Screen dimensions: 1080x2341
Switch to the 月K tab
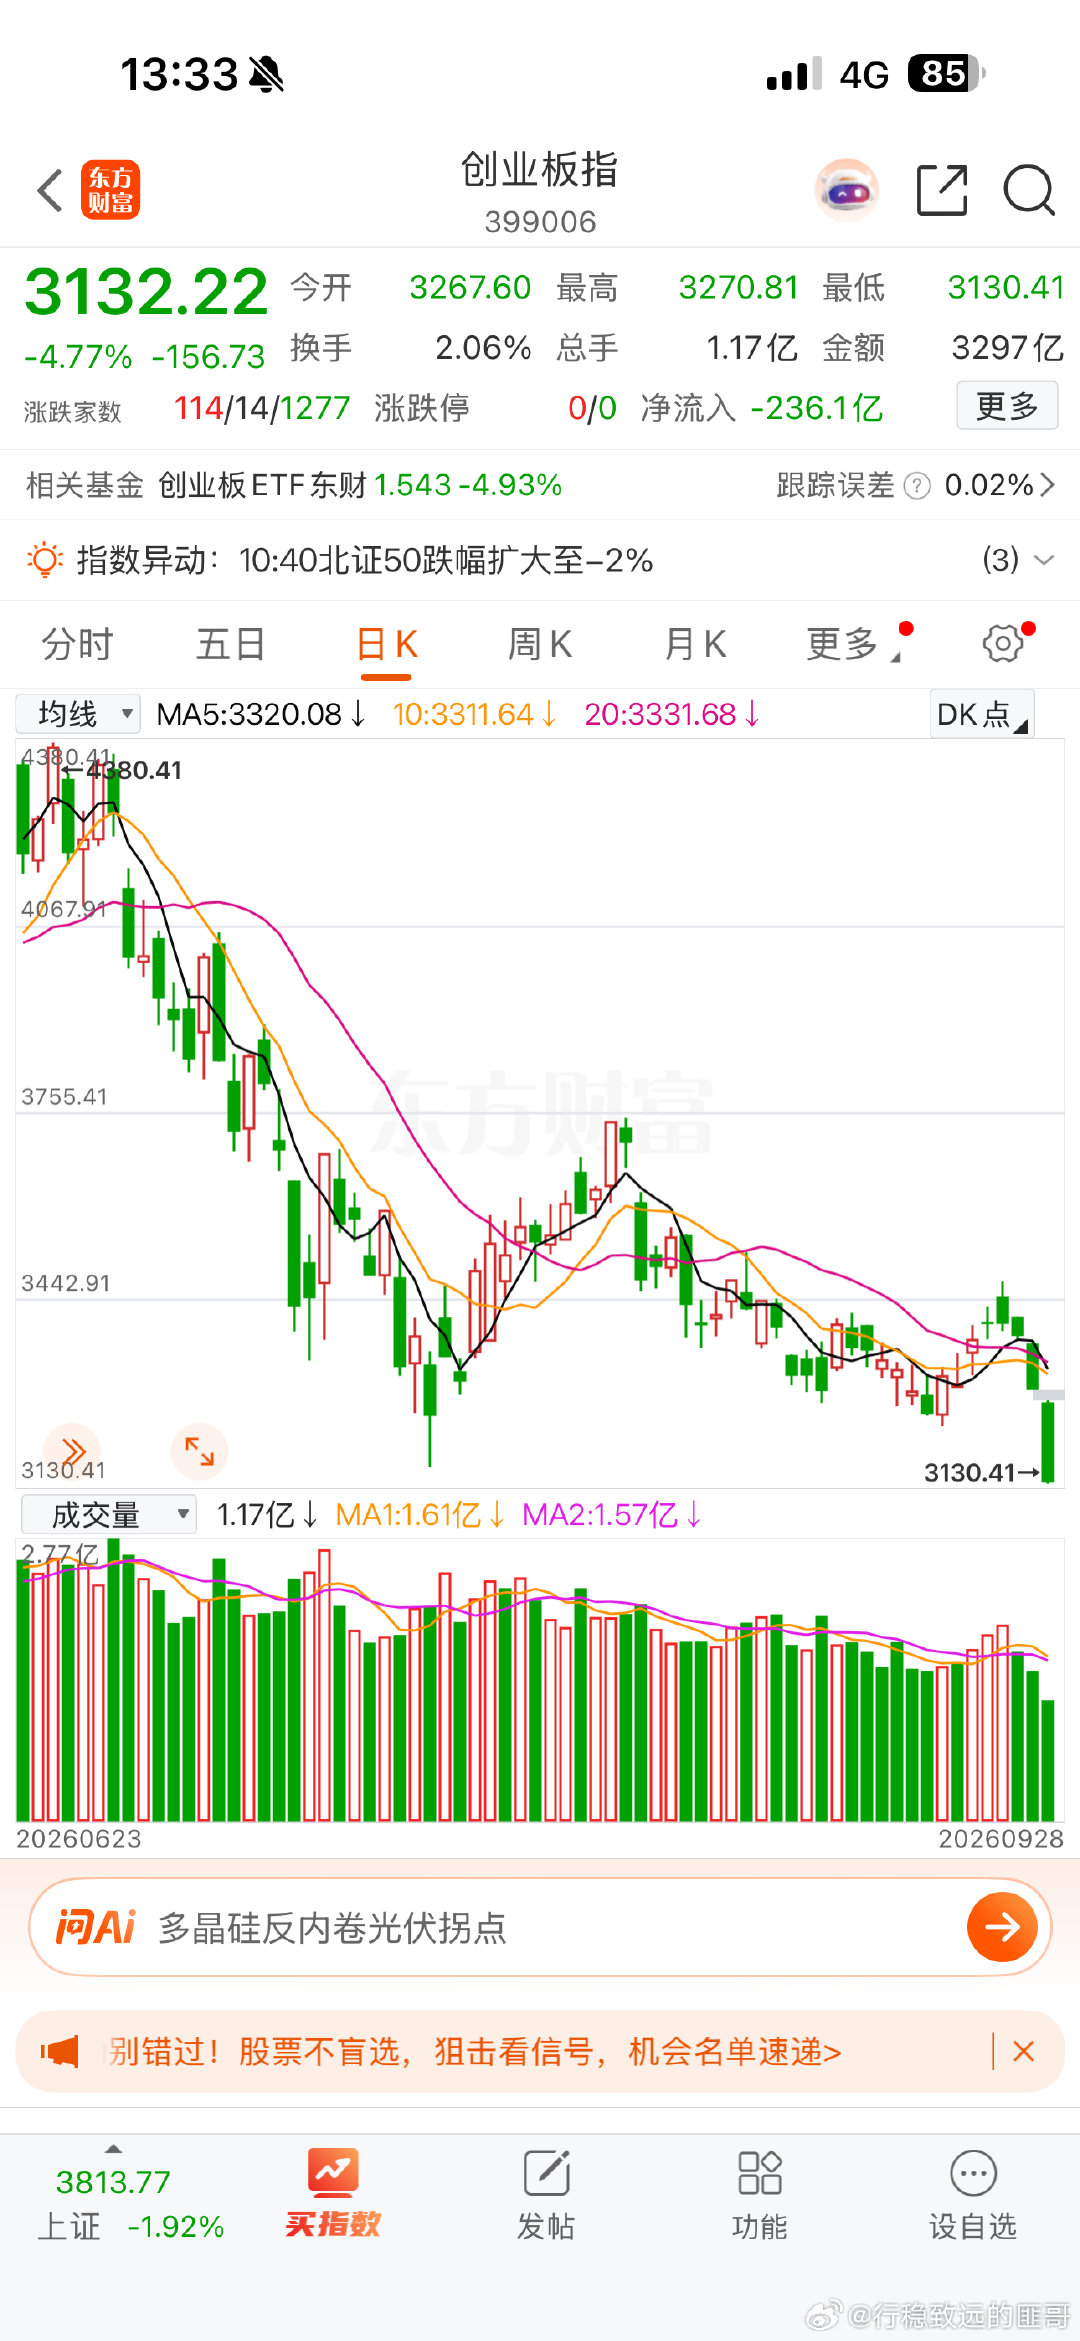[x=695, y=644]
